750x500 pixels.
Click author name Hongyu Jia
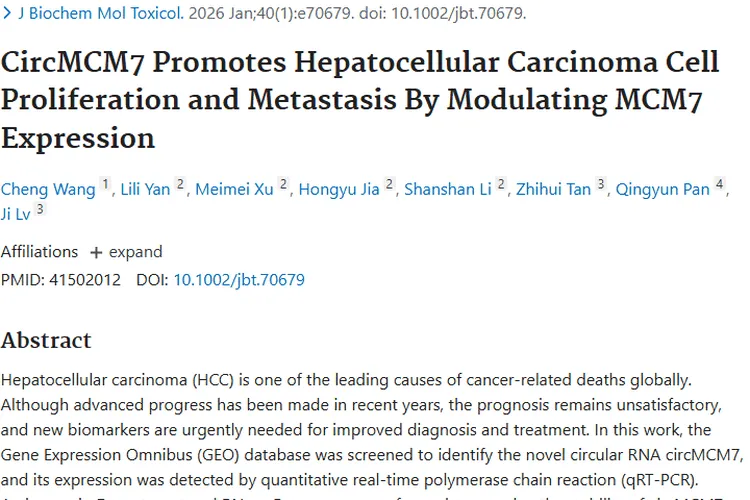pos(341,189)
